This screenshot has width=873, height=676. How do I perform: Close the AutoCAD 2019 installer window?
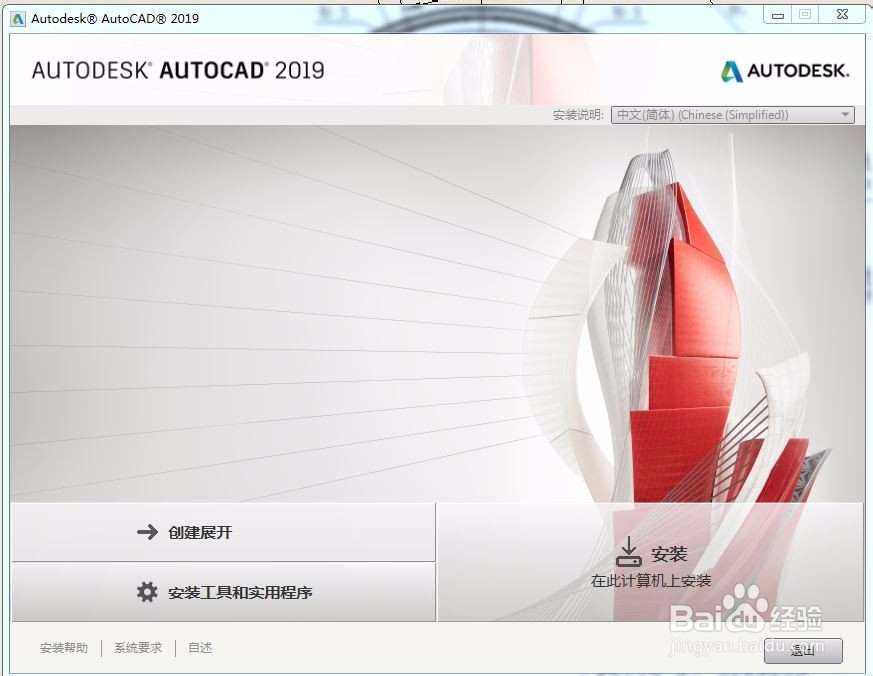tap(842, 16)
